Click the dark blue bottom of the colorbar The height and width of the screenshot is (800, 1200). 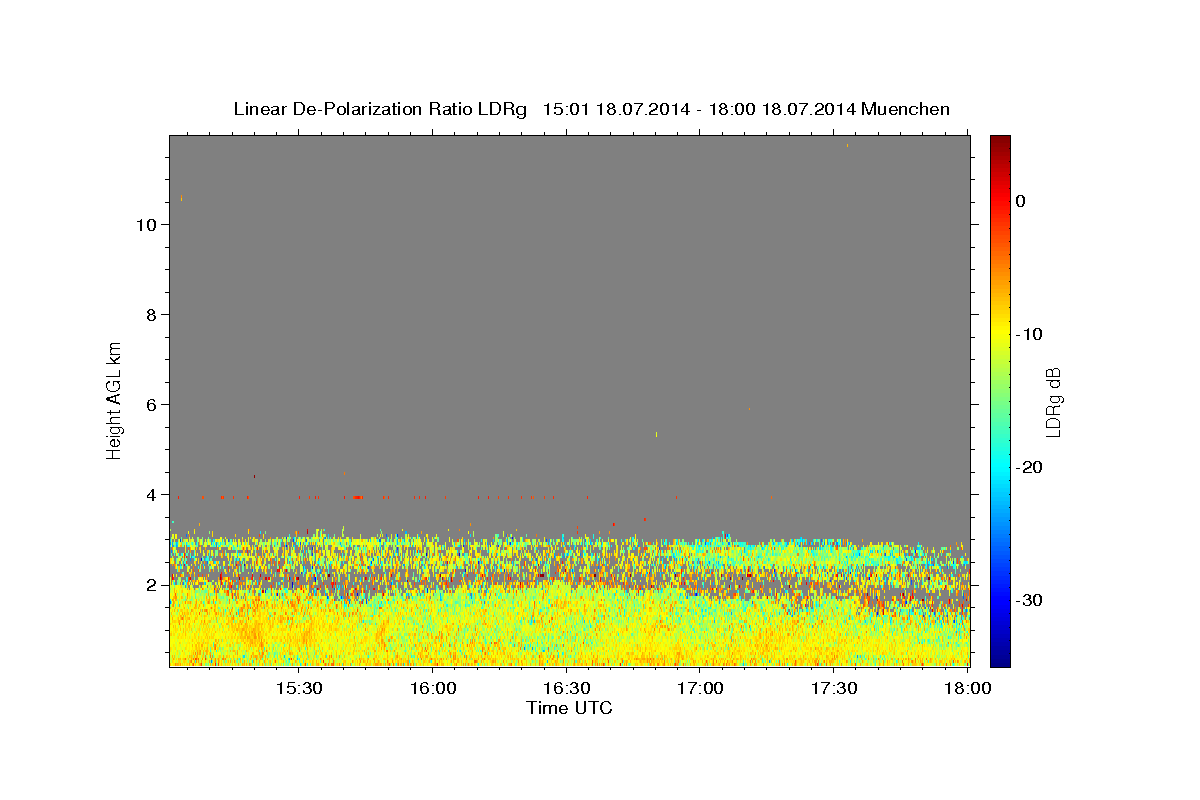1000,658
